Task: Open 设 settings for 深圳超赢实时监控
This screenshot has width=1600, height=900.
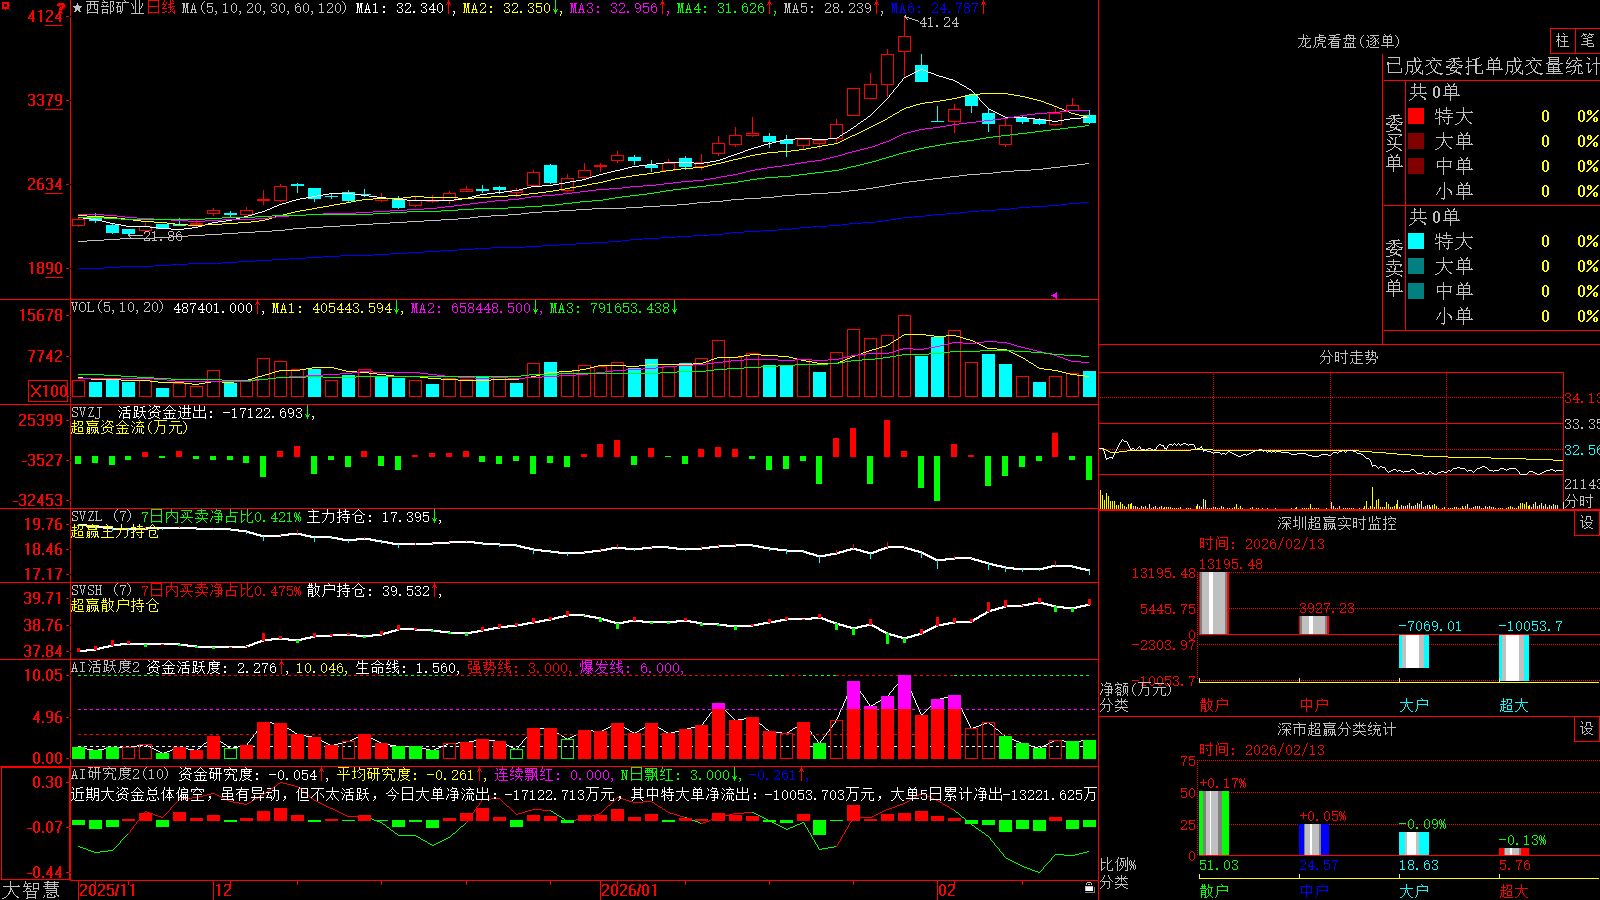Action: point(1587,523)
